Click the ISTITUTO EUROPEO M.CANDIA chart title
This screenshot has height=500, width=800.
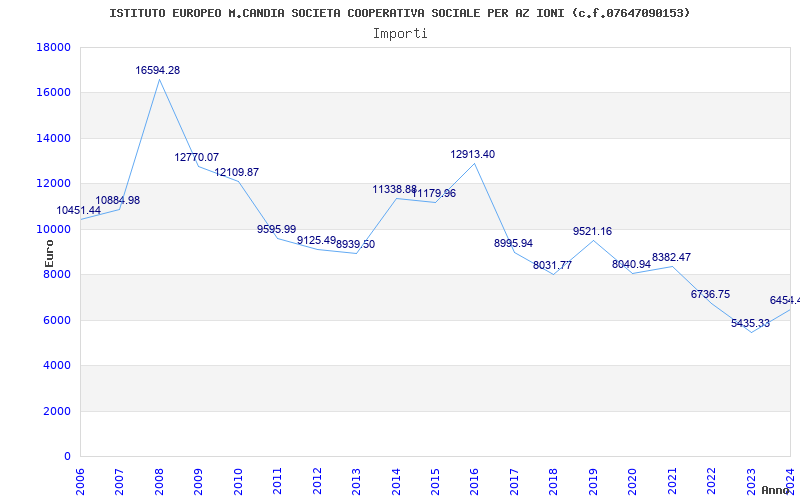[x=399, y=13]
